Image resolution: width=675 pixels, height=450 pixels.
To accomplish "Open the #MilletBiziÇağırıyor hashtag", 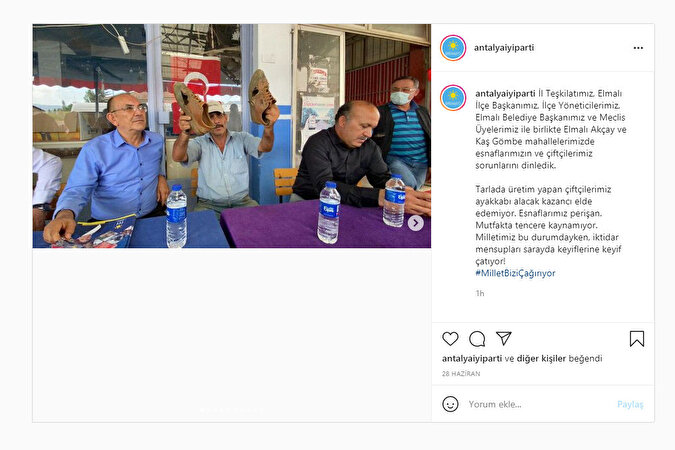I will (x=515, y=273).
